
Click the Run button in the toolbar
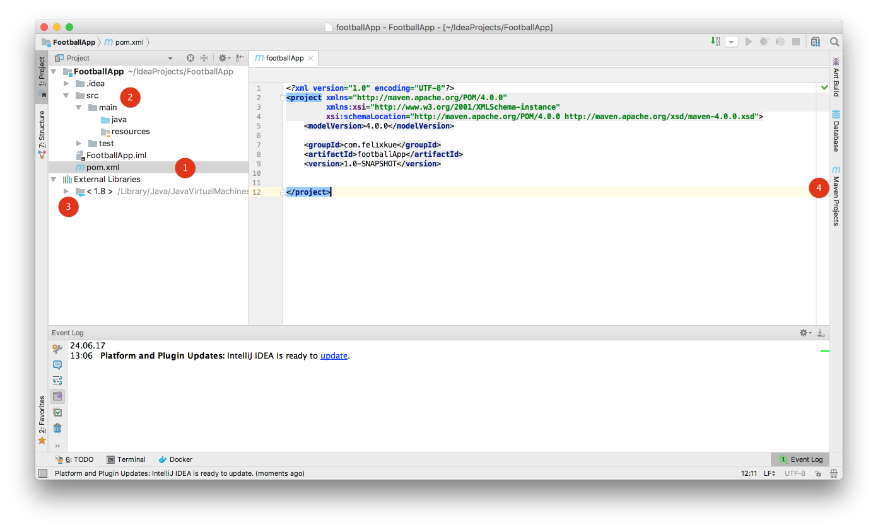click(748, 42)
